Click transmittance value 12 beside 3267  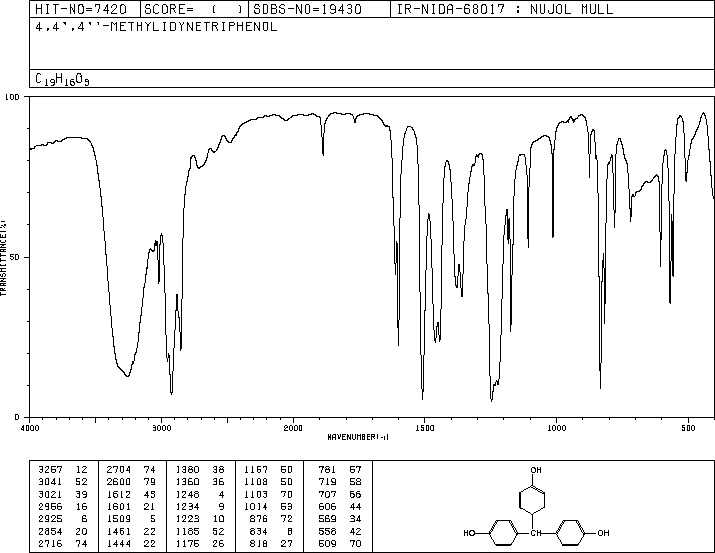[82, 470]
